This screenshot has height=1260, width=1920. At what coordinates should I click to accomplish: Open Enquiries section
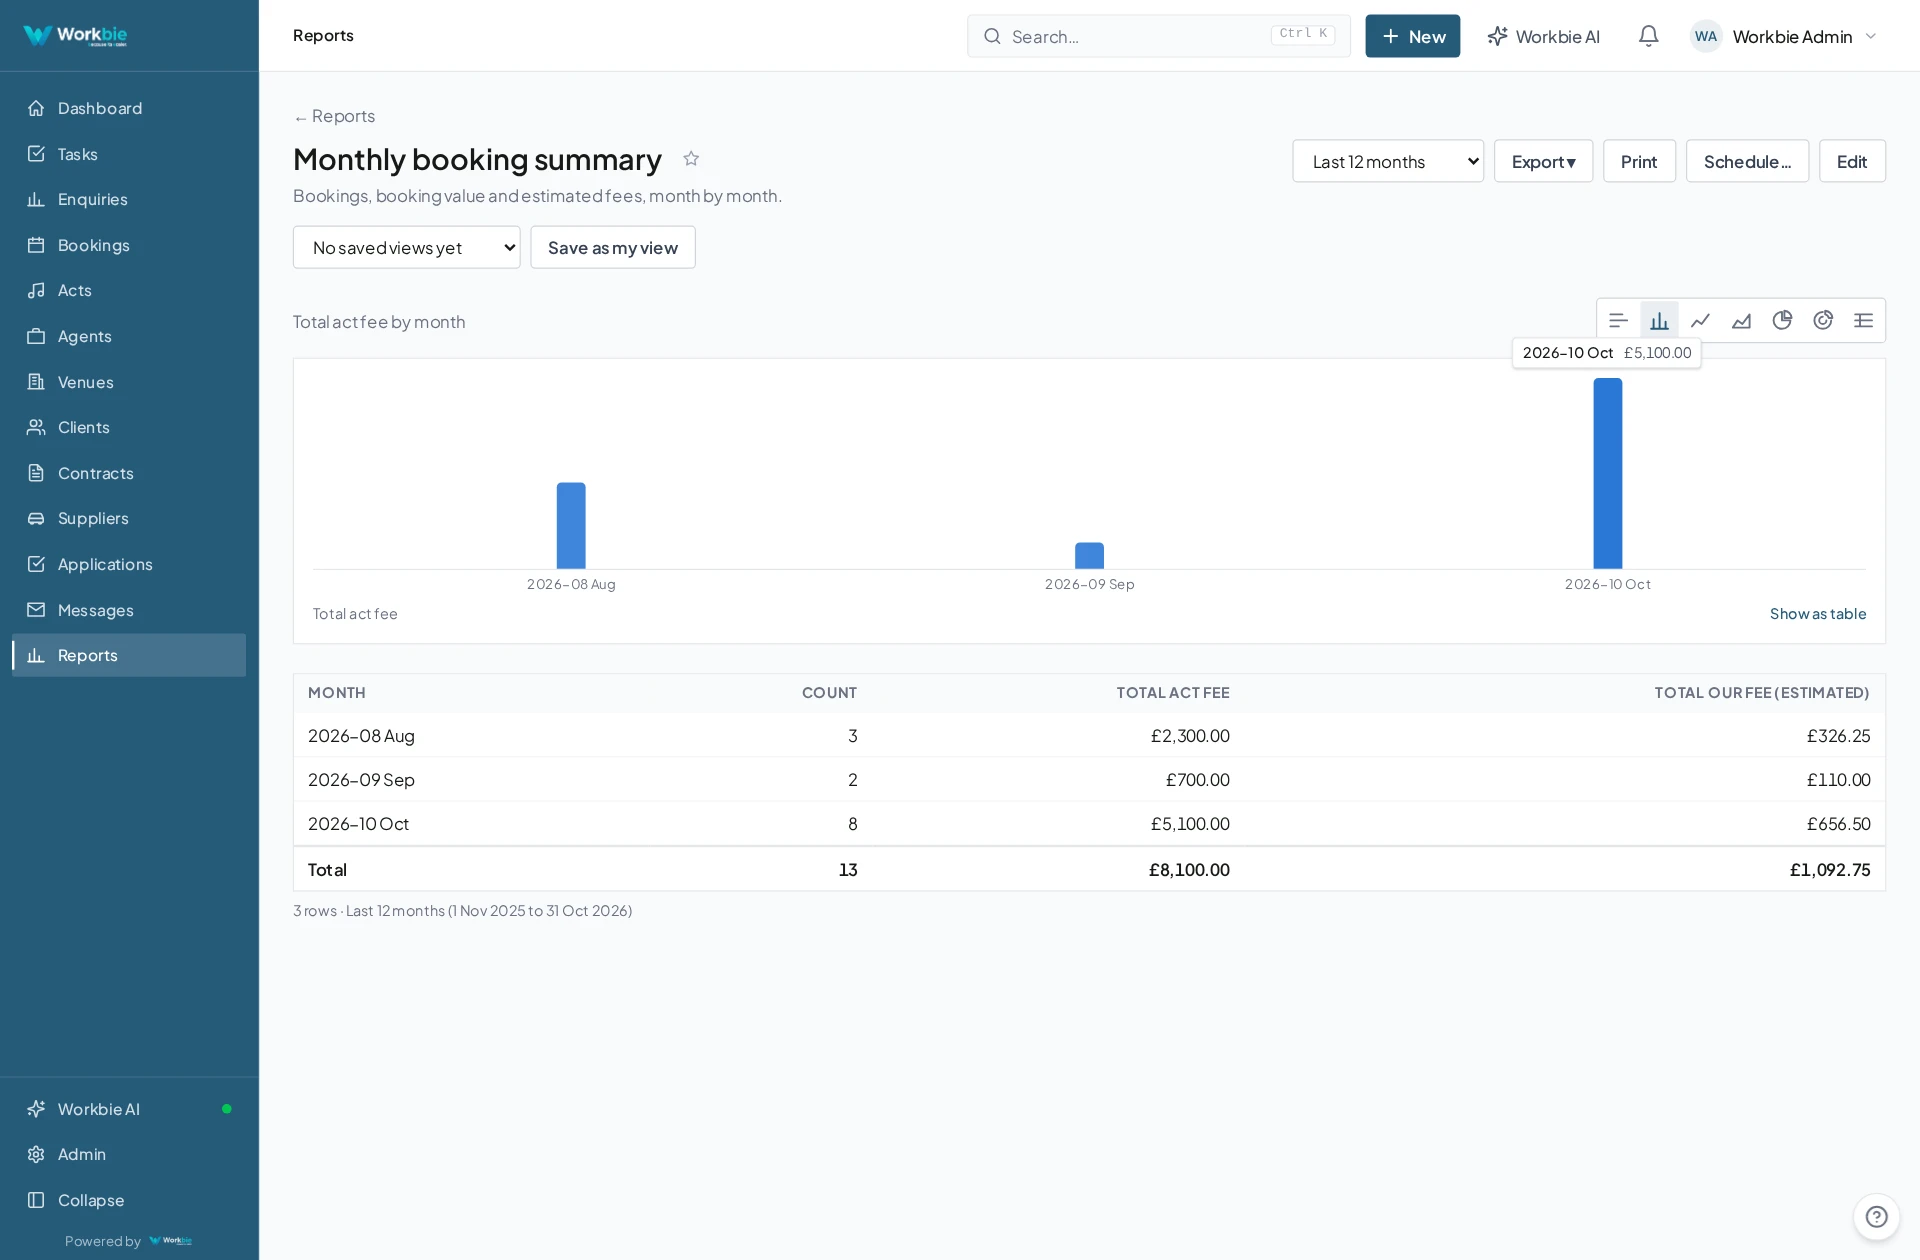click(x=129, y=199)
